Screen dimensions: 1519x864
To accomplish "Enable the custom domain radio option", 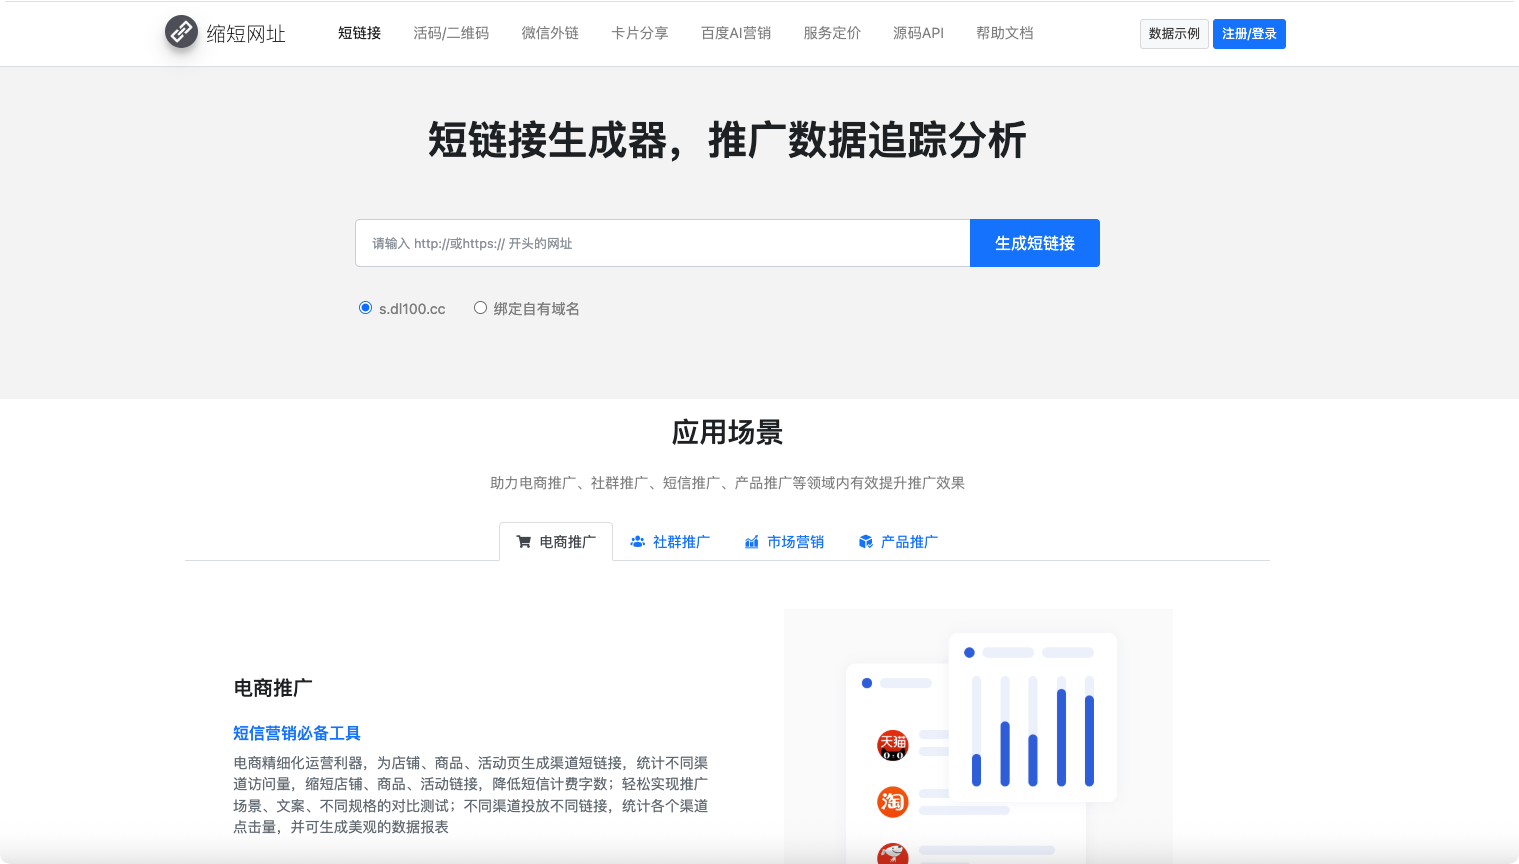I will point(480,308).
